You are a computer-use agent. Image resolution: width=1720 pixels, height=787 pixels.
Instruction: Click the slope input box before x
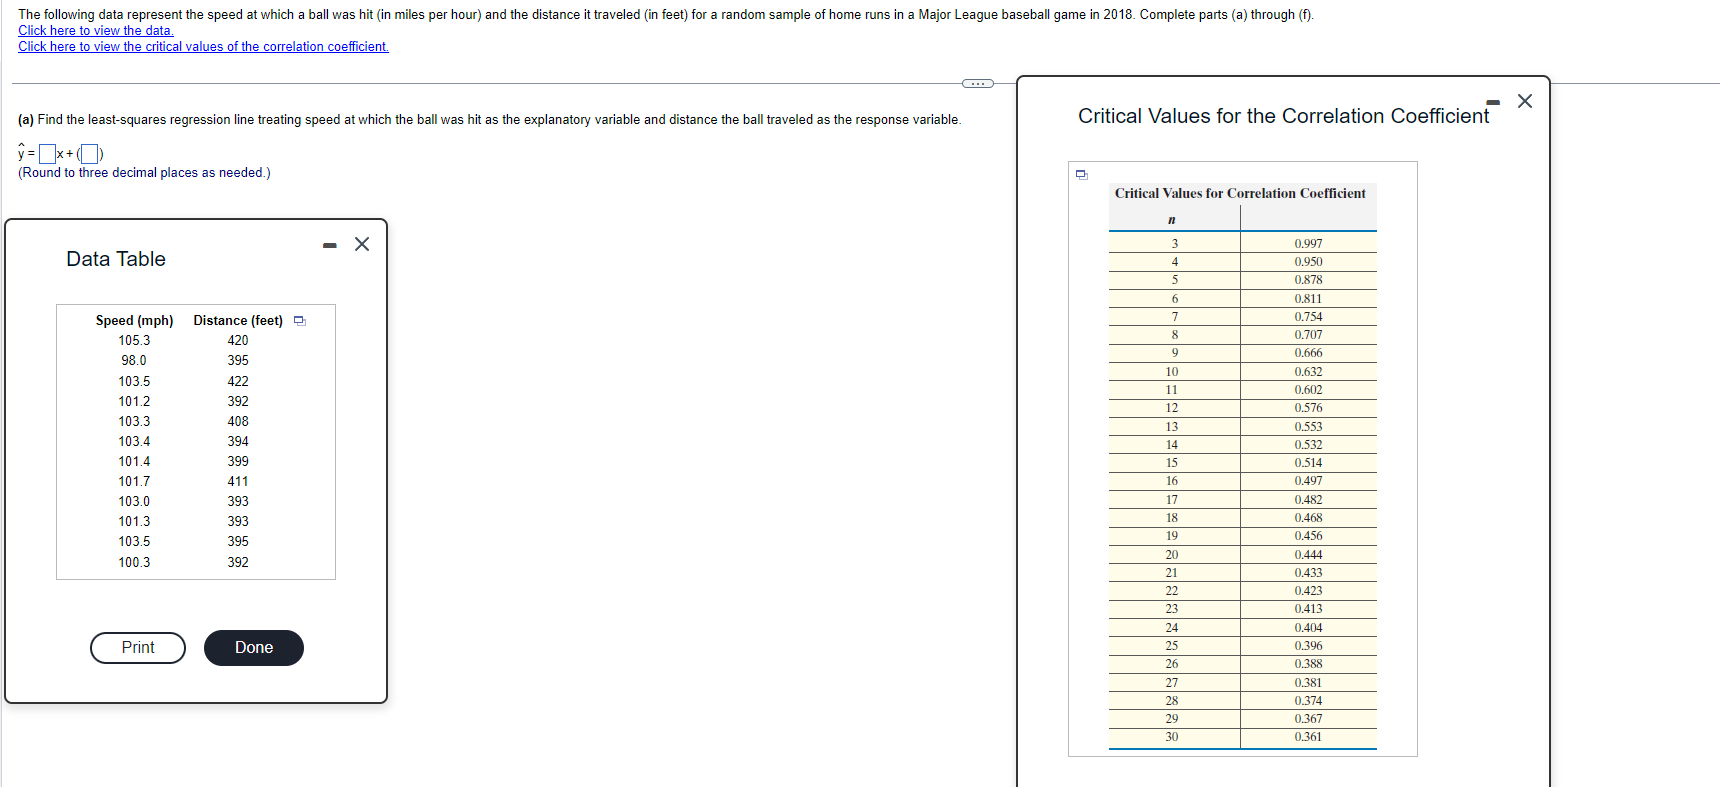point(47,154)
